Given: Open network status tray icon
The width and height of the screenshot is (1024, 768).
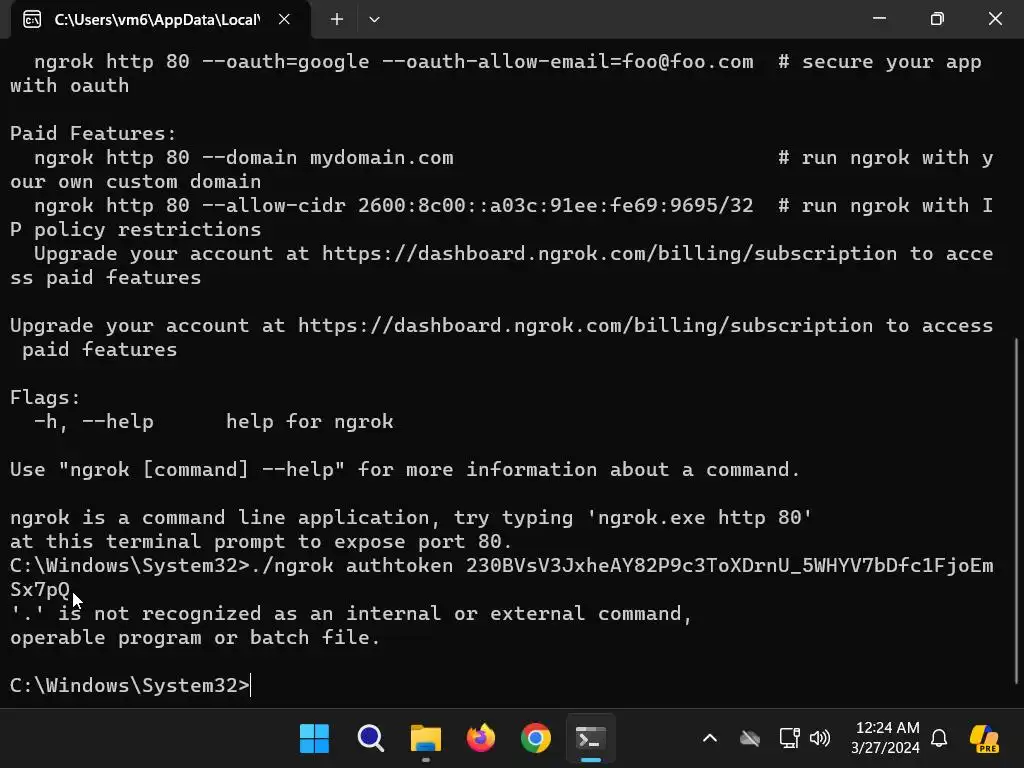Looking at the screenshot, I should [x=790, y=739].
